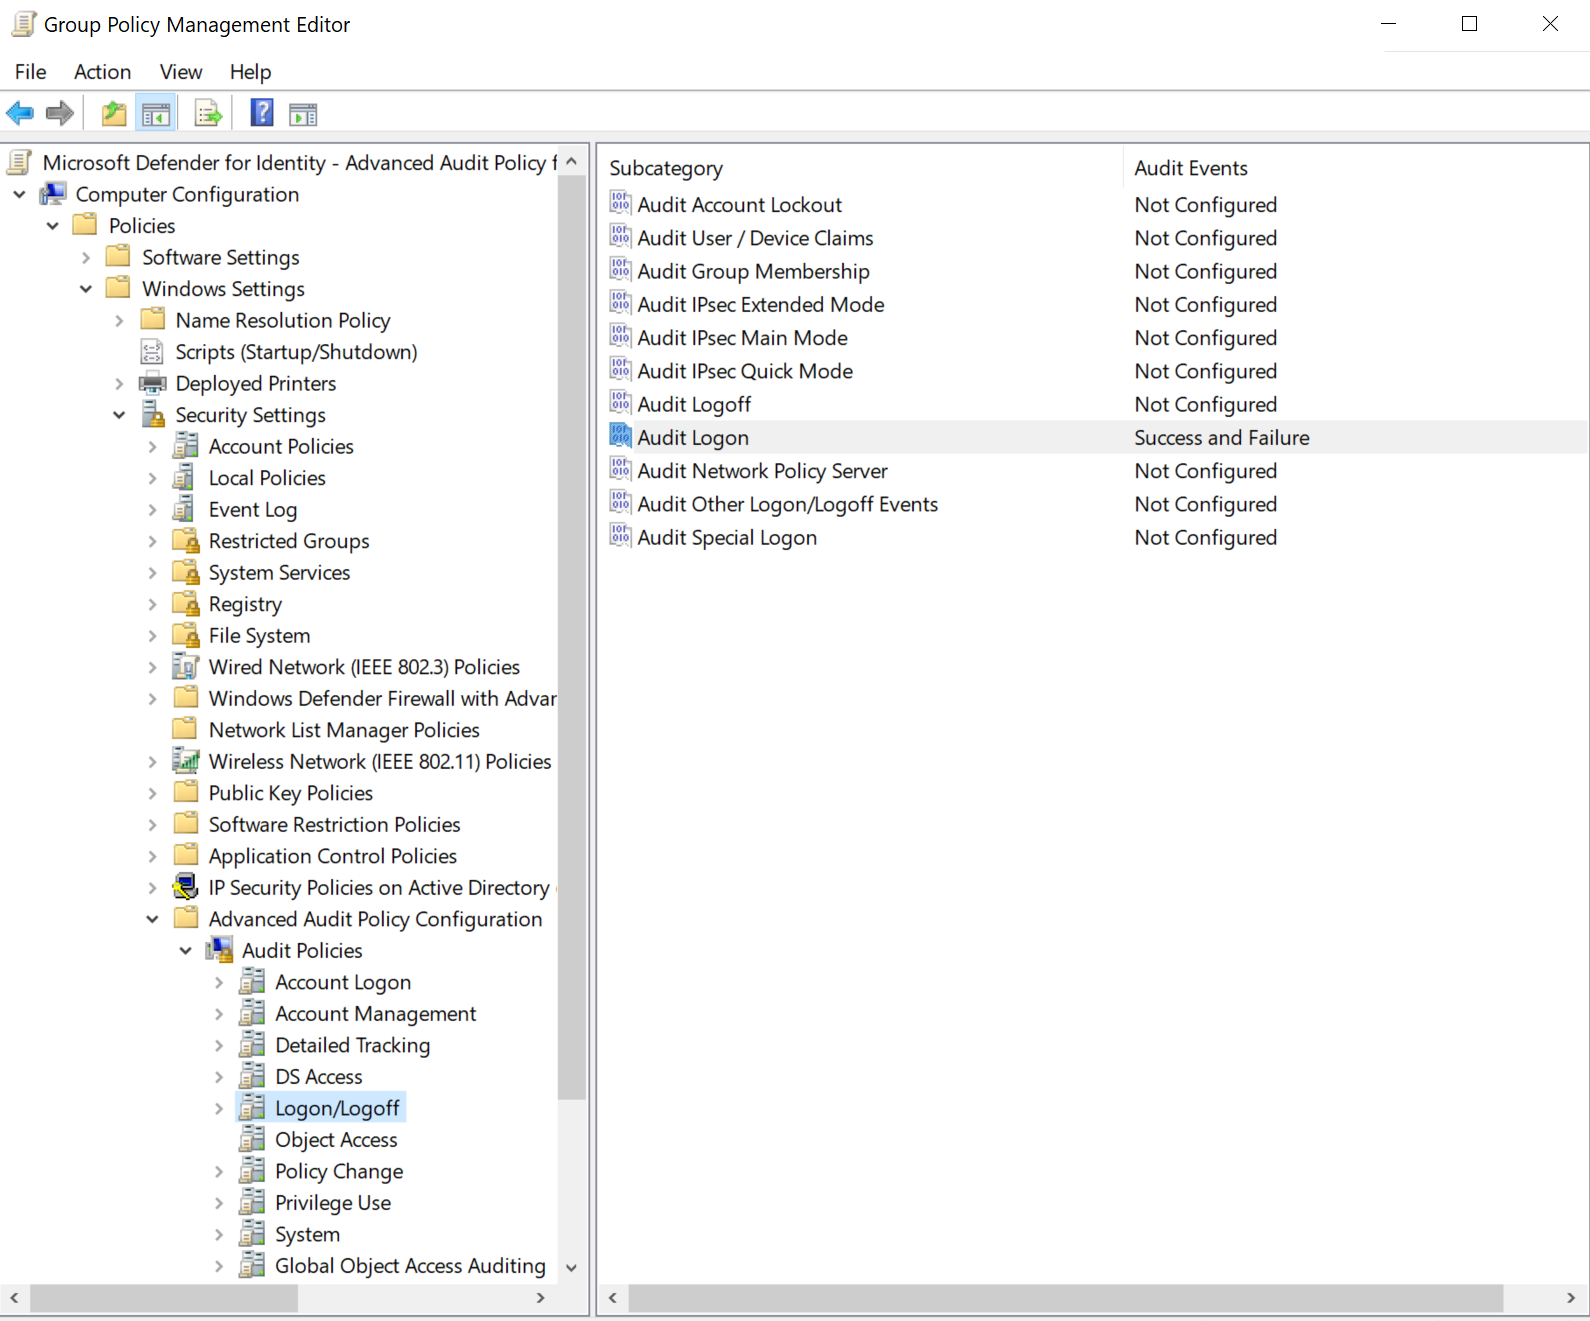This screenshot has height=1321, width=1590.
Task: Click the details pane scroll left arrow
Action: pos(613,1298)
